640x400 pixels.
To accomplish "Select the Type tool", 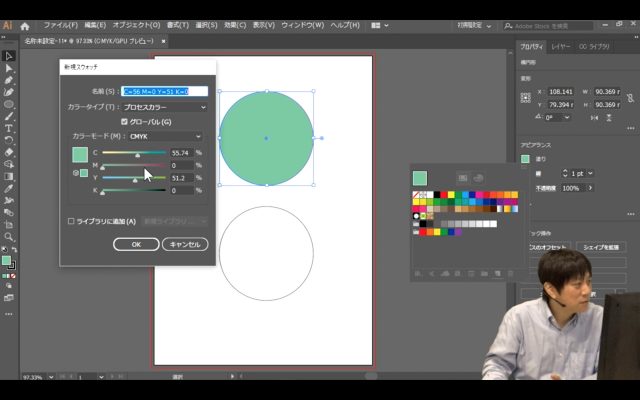I will tap(8, 128).
